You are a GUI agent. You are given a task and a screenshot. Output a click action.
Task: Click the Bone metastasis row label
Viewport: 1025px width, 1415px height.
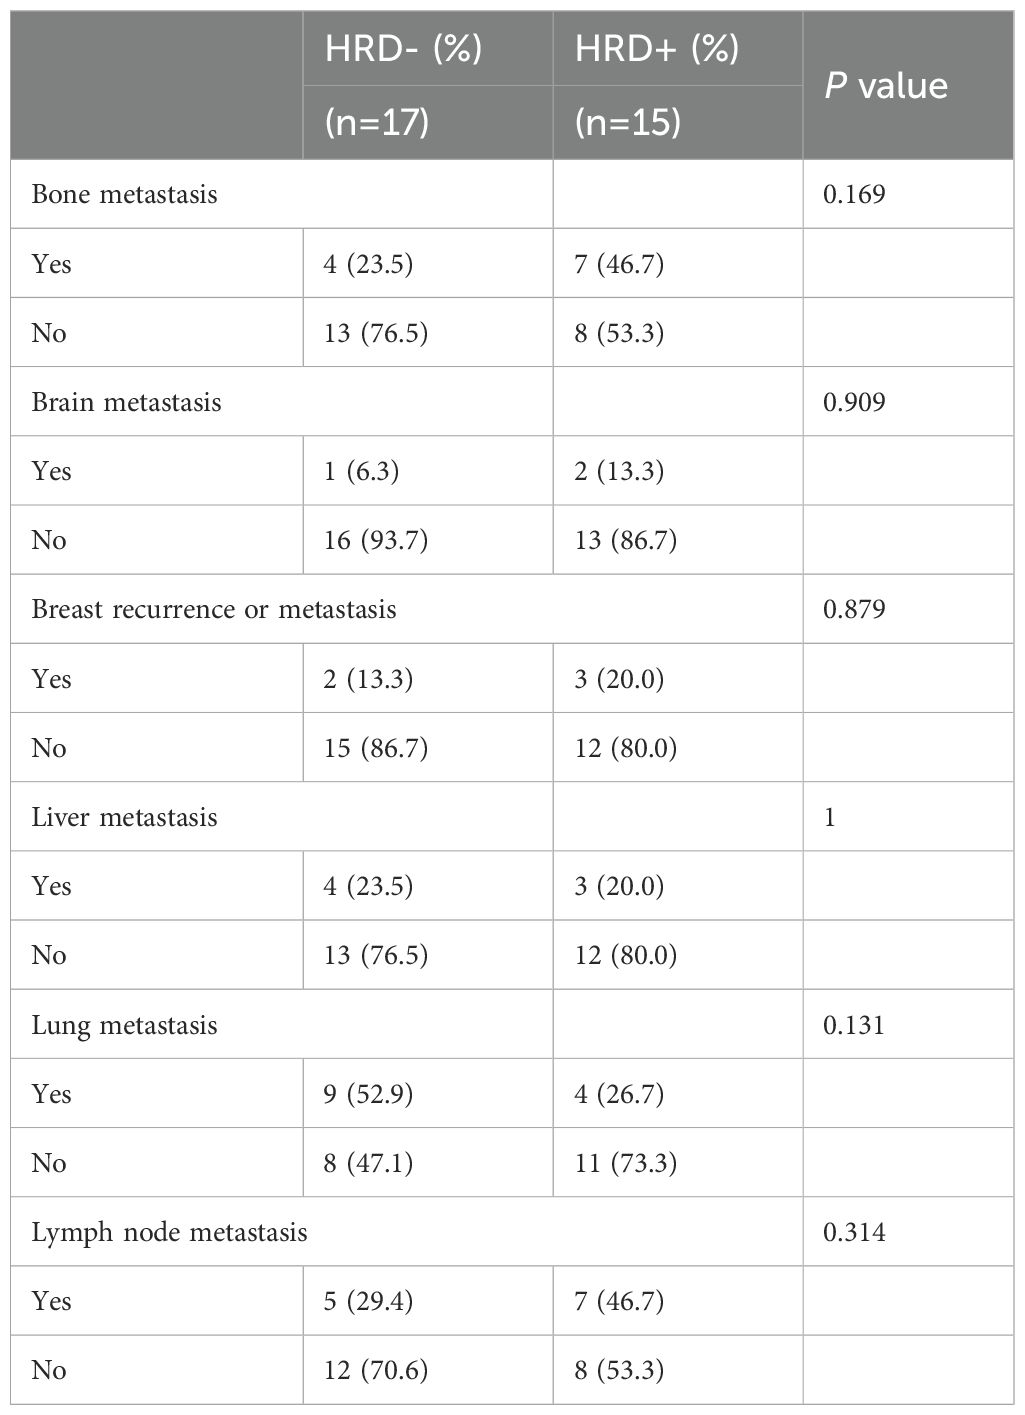[124, 194]
